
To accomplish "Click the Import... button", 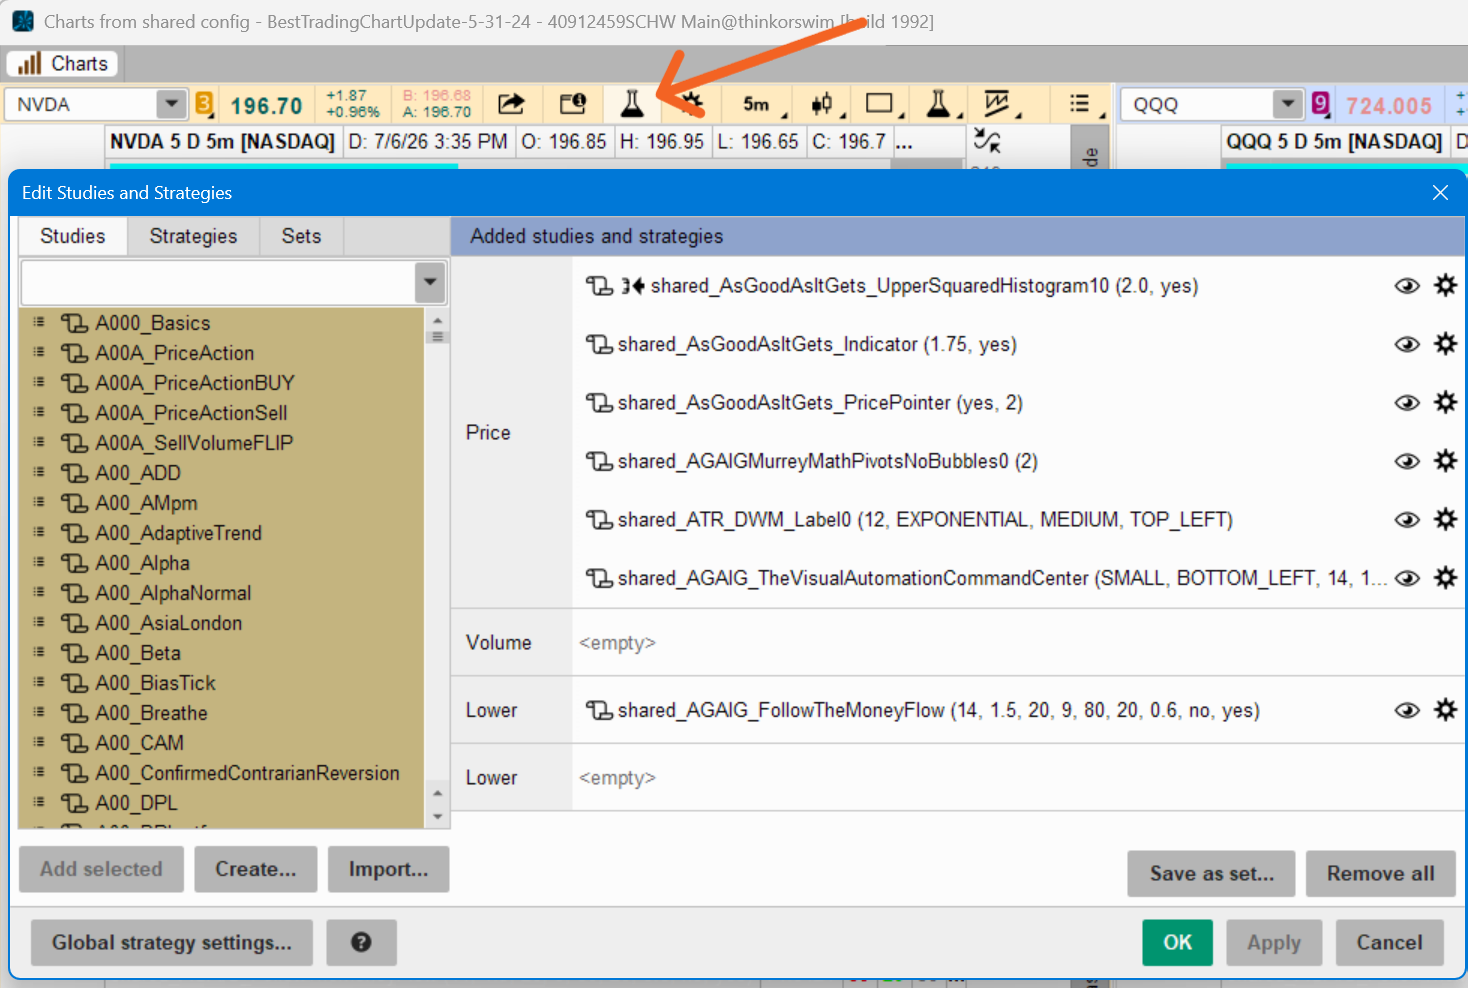I will (388, 870).
